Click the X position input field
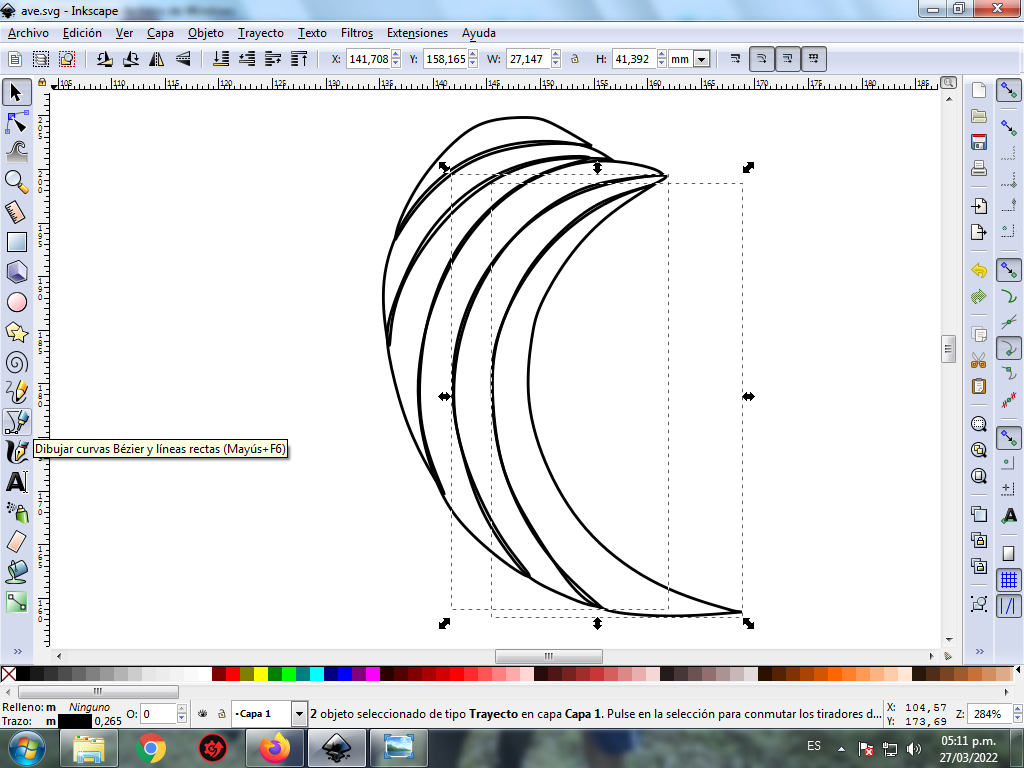 click(x=367, y=59)
